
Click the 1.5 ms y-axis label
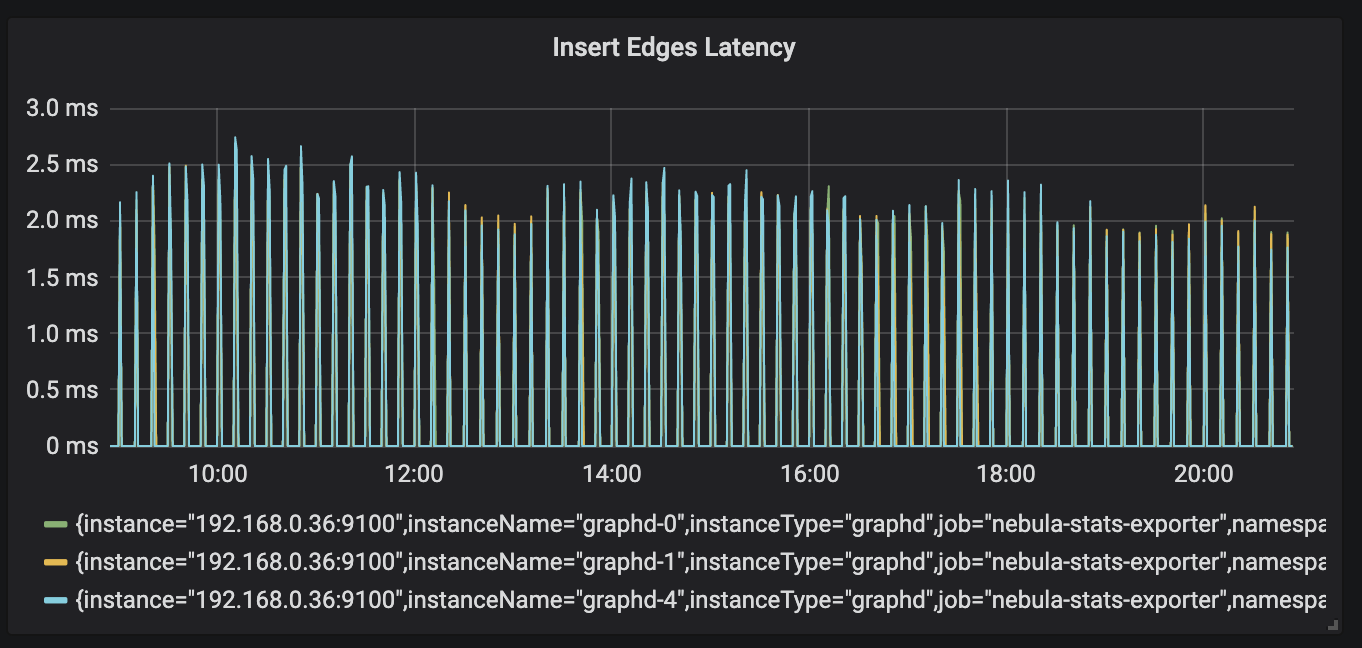[60, 277]
